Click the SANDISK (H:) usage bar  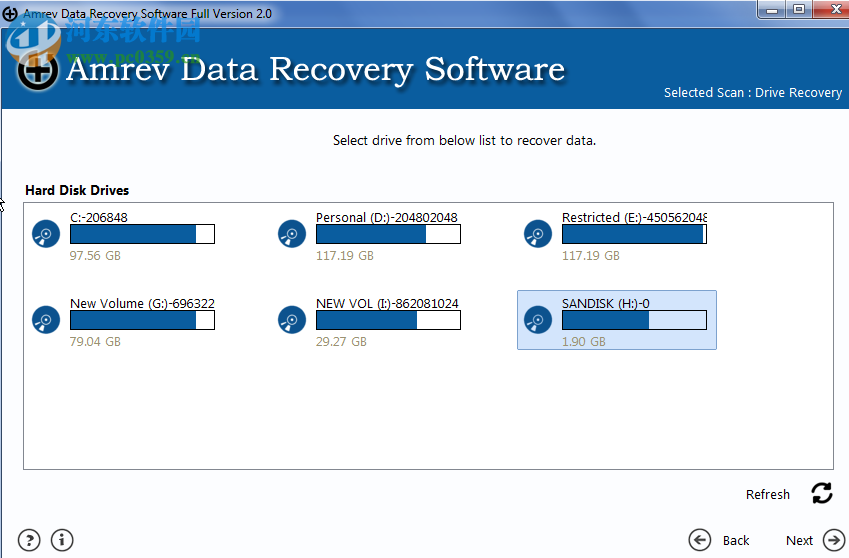634,320
